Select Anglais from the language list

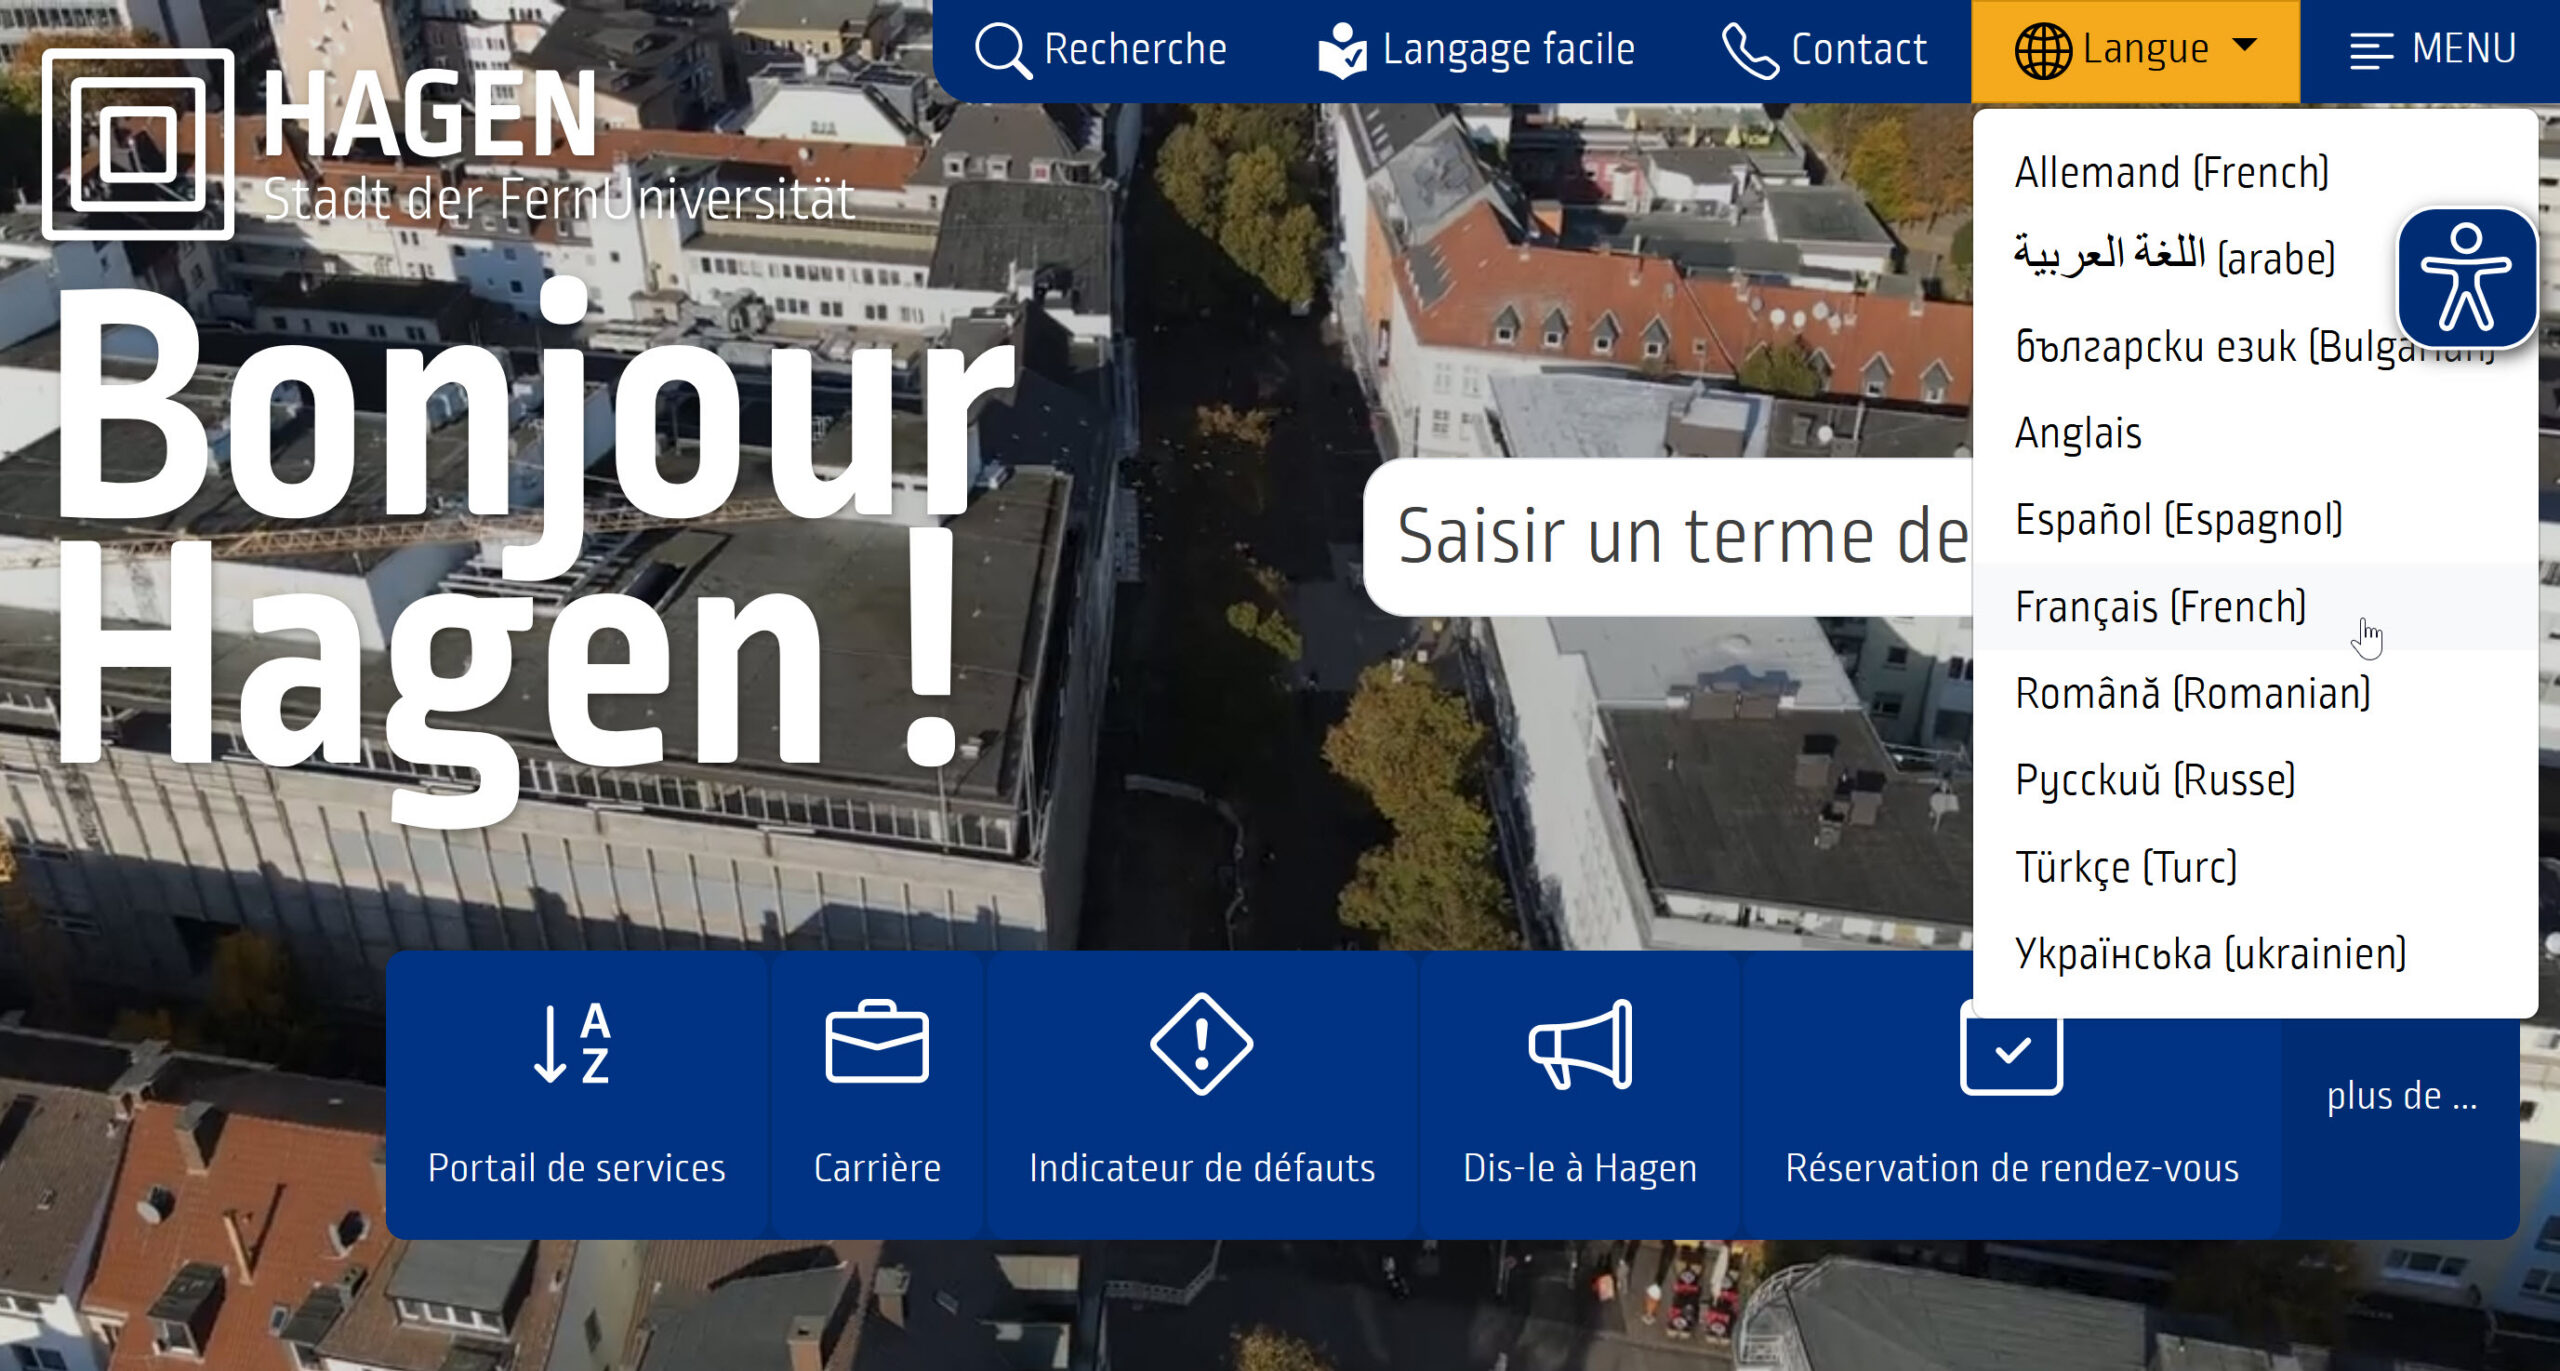click(x=2077, y=433)
